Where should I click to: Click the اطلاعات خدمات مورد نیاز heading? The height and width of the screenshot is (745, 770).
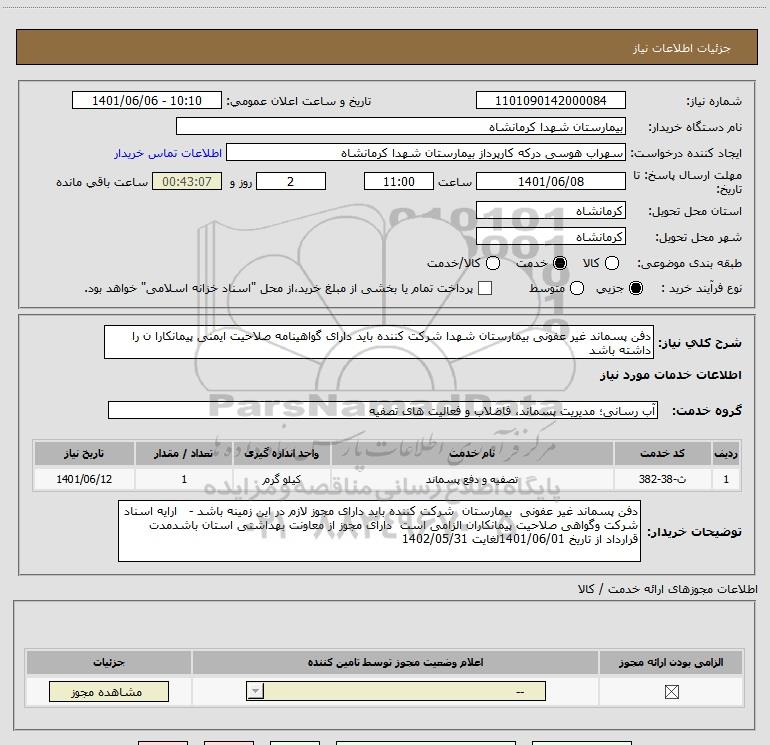670,375
